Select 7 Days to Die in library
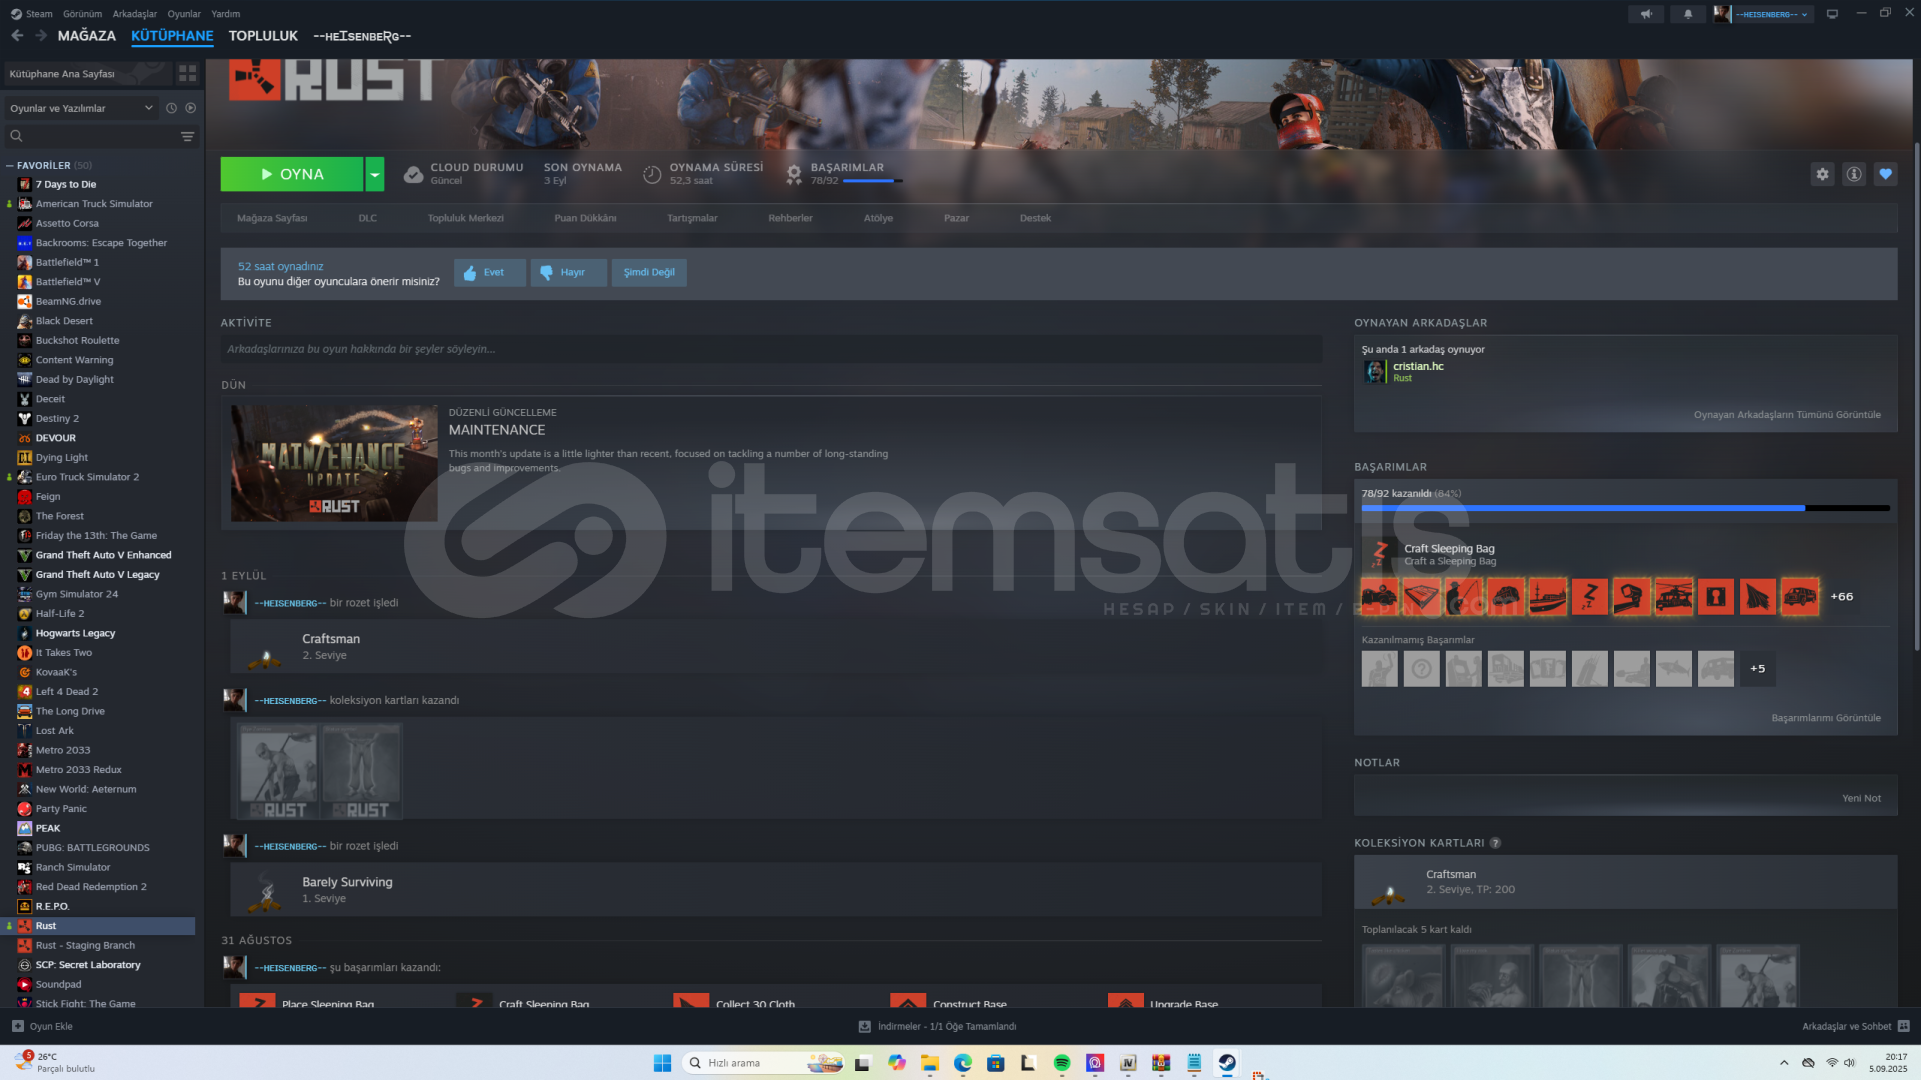 click(66, 185)
